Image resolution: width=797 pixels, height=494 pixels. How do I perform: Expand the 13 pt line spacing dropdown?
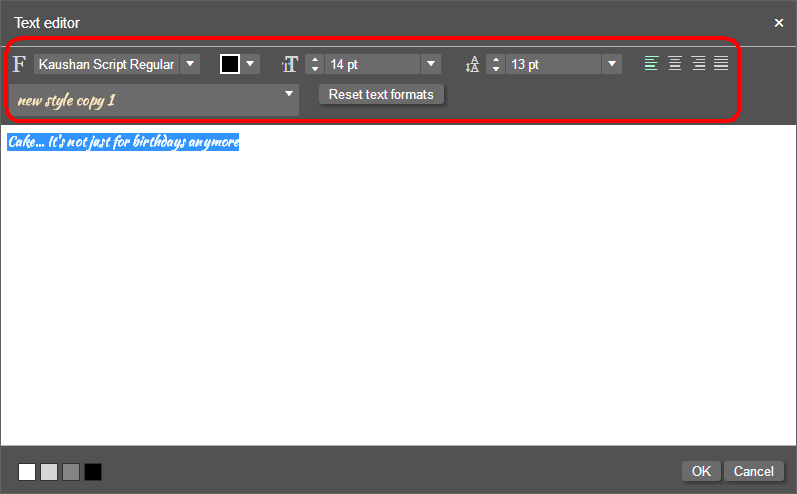click(611, 64)
